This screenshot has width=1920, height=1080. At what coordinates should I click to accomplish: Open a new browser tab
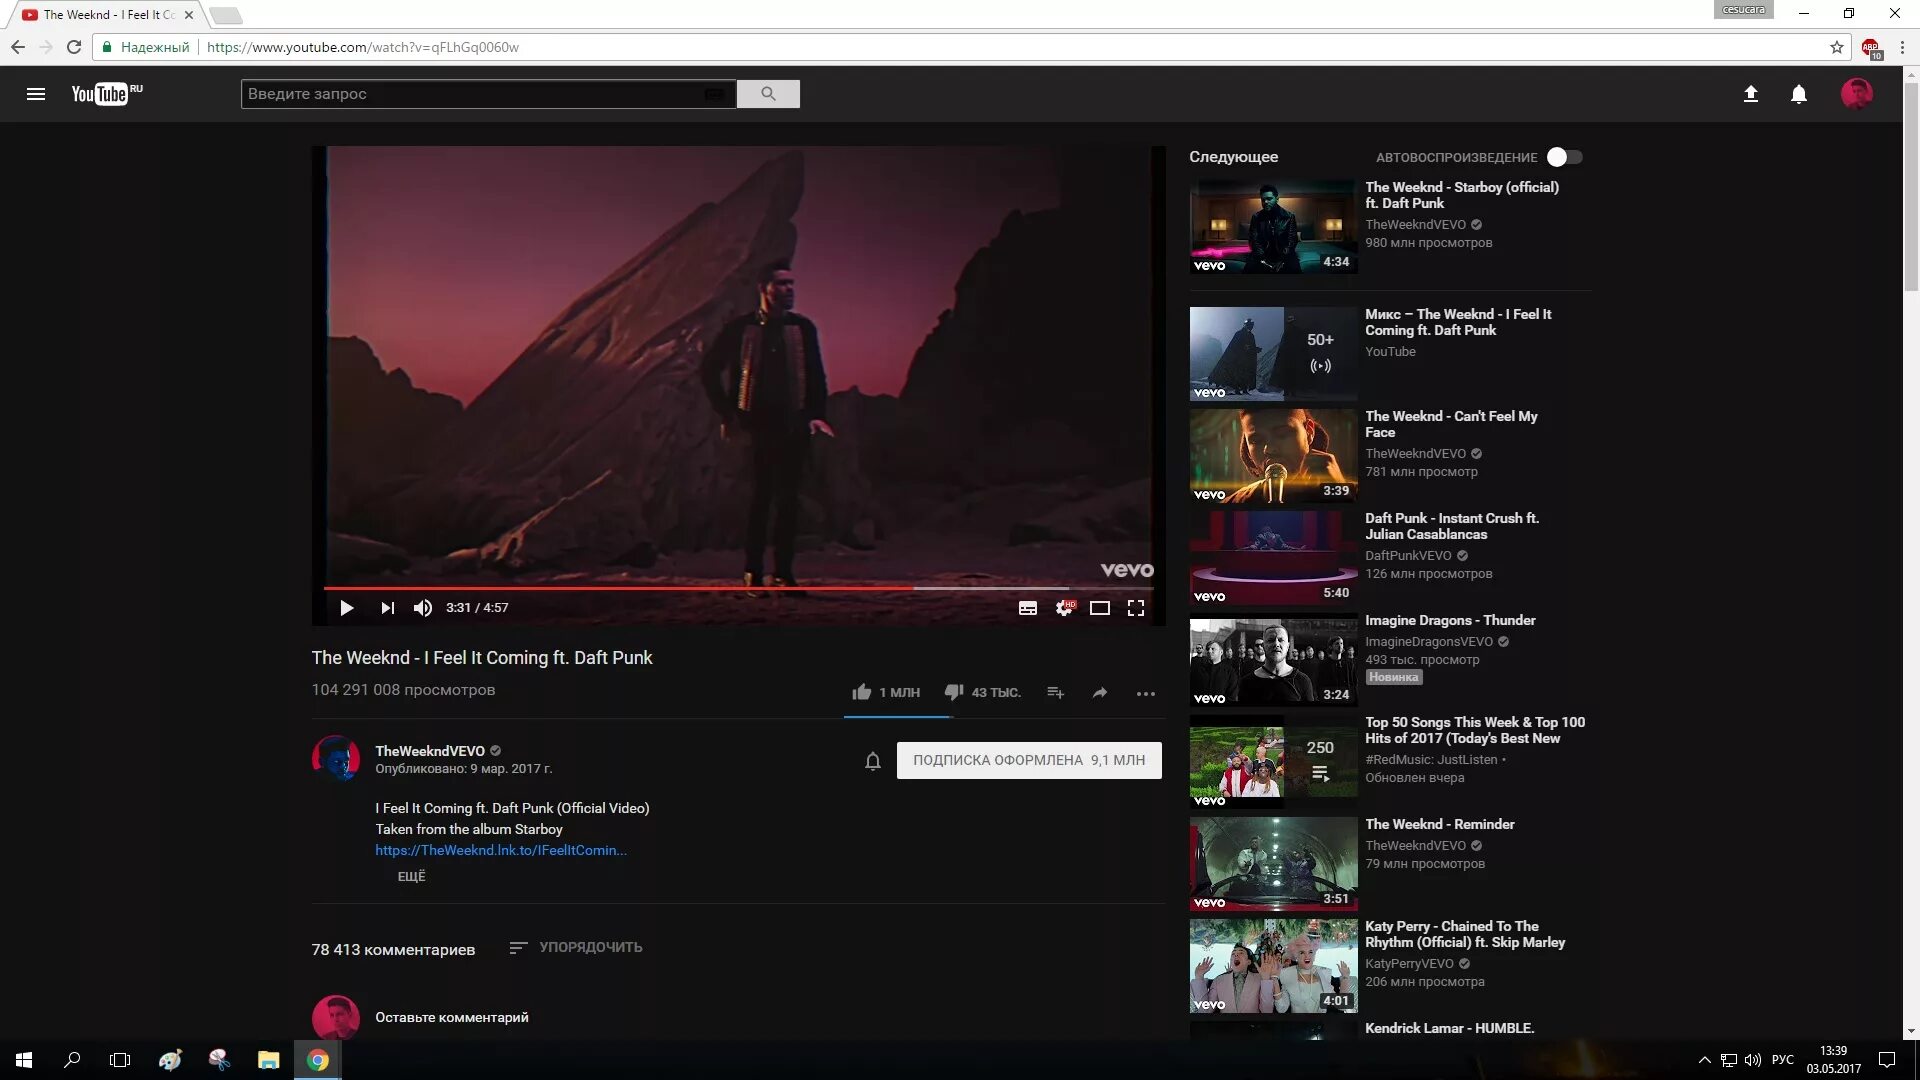coord(226,15)
